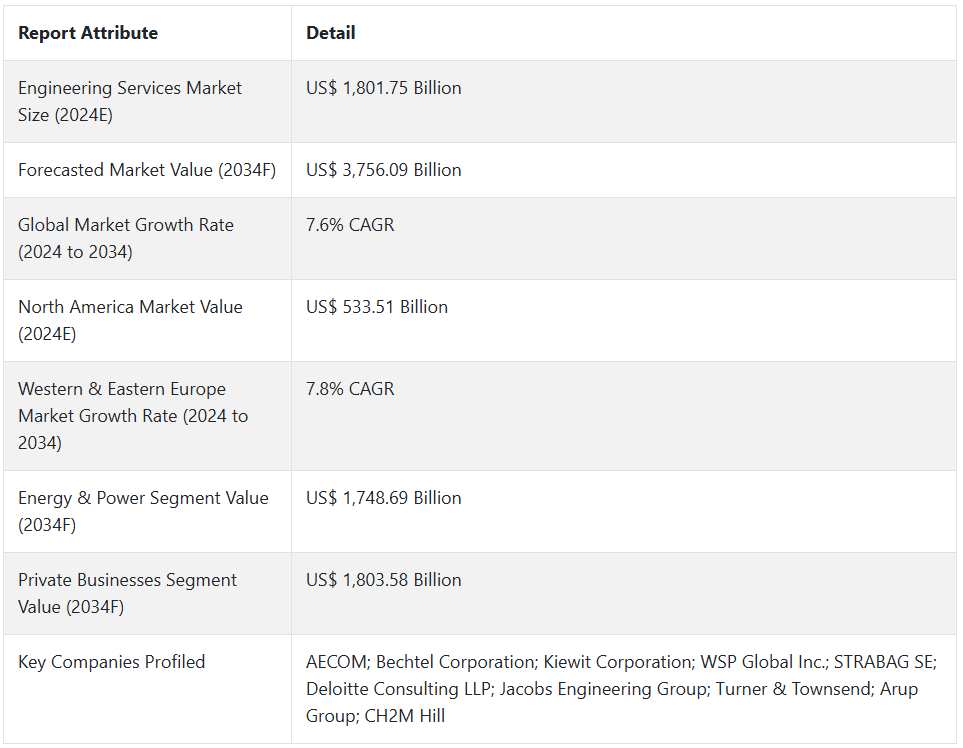Image resolution: width=963 pixels, height=748 pixels.
Task: Click 'AECOM' in the companies list
Action: click(x=336, y=662)
